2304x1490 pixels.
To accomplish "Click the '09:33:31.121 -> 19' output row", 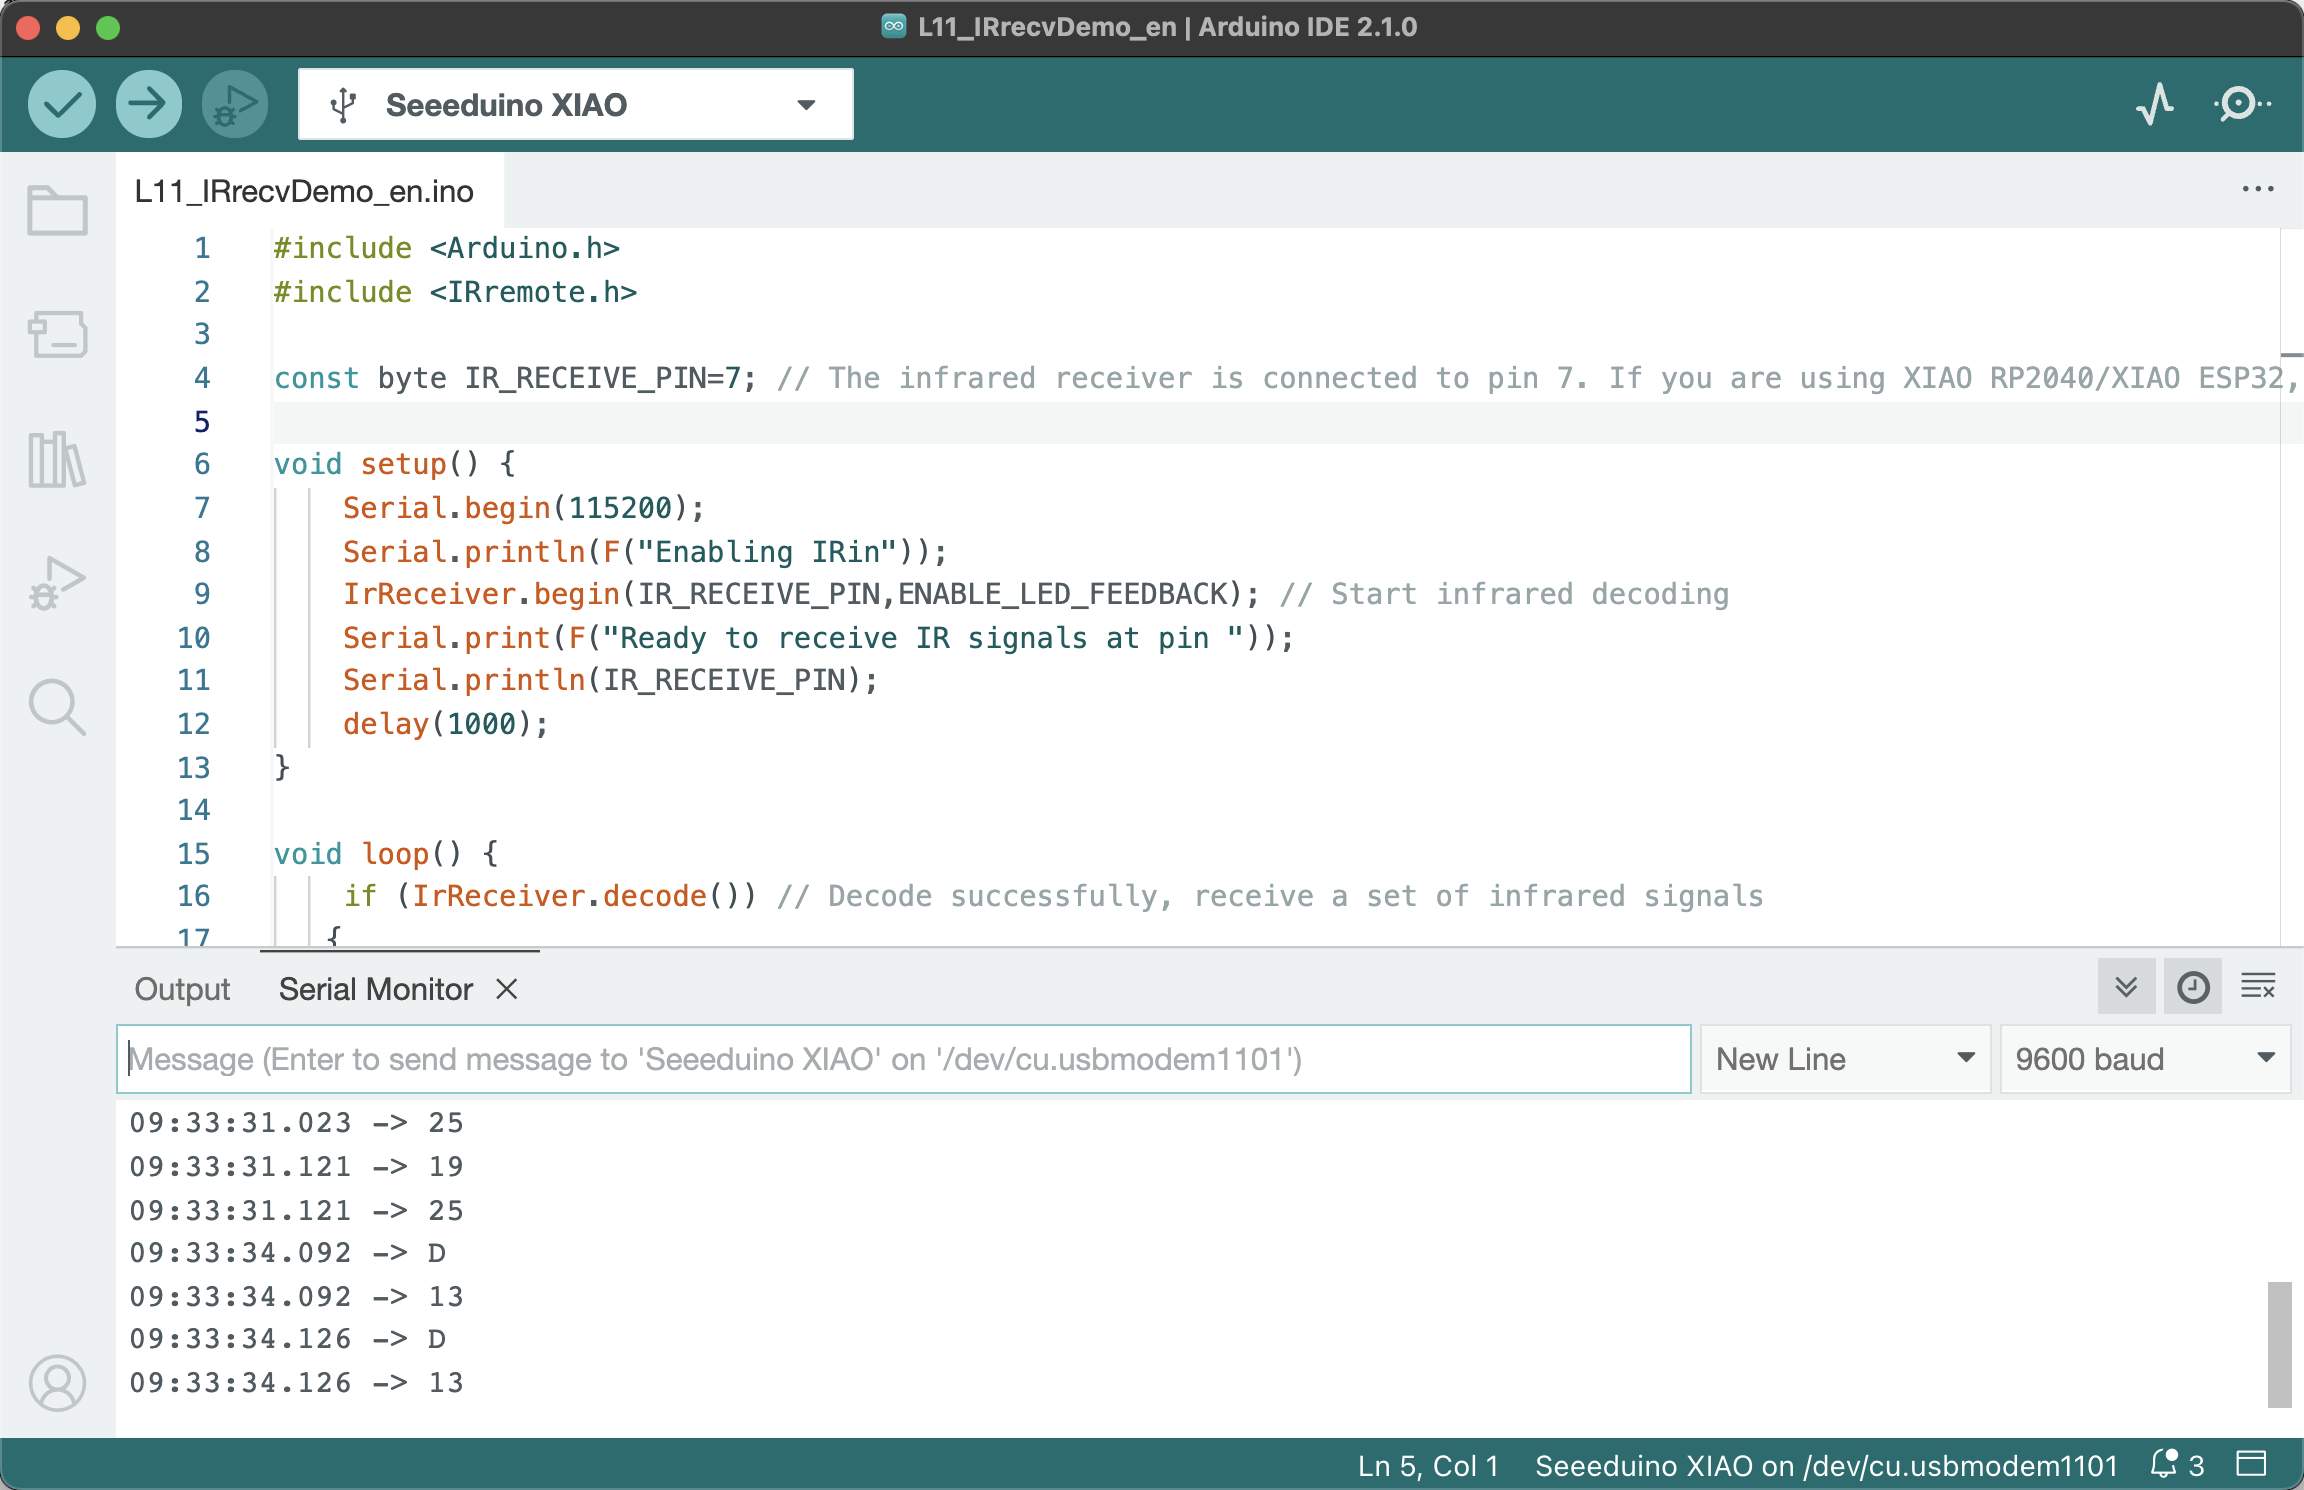I will coord(297,1167).
